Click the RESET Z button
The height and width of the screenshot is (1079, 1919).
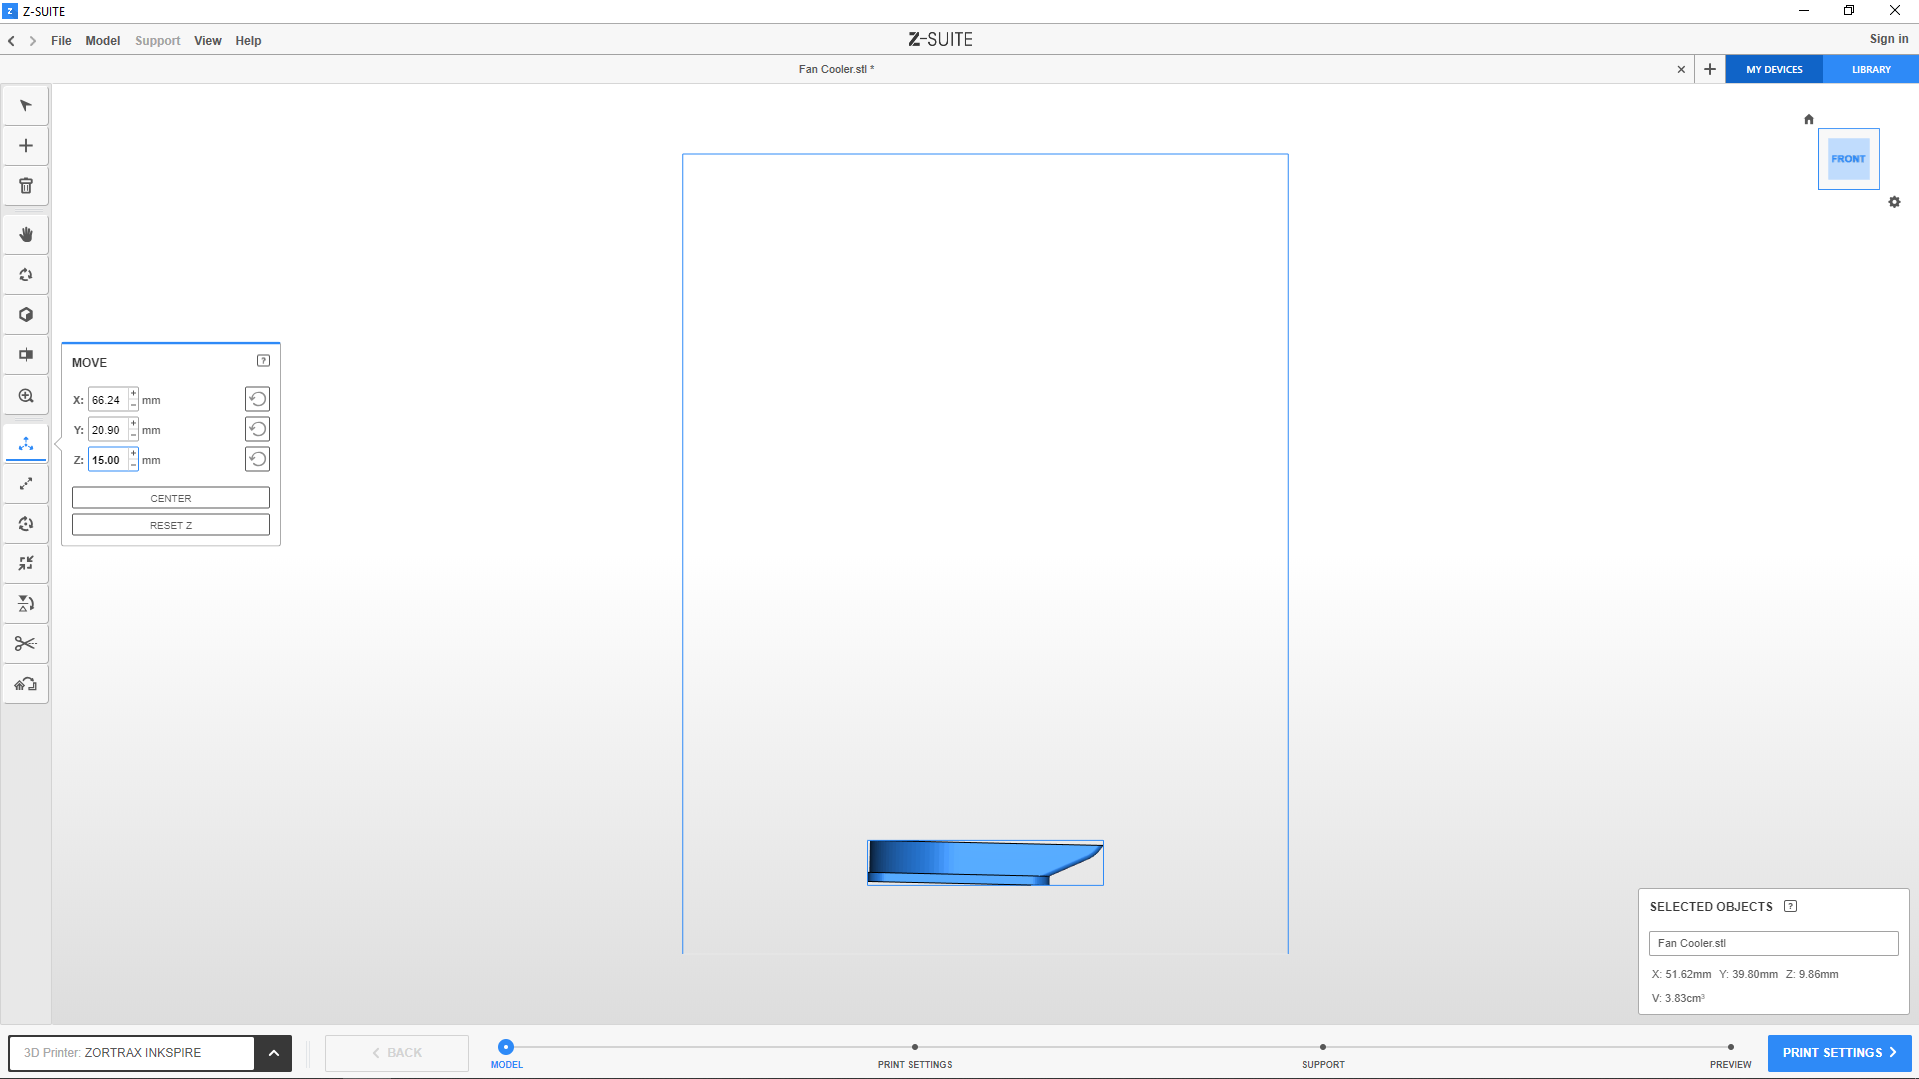[x=171, y=525]
